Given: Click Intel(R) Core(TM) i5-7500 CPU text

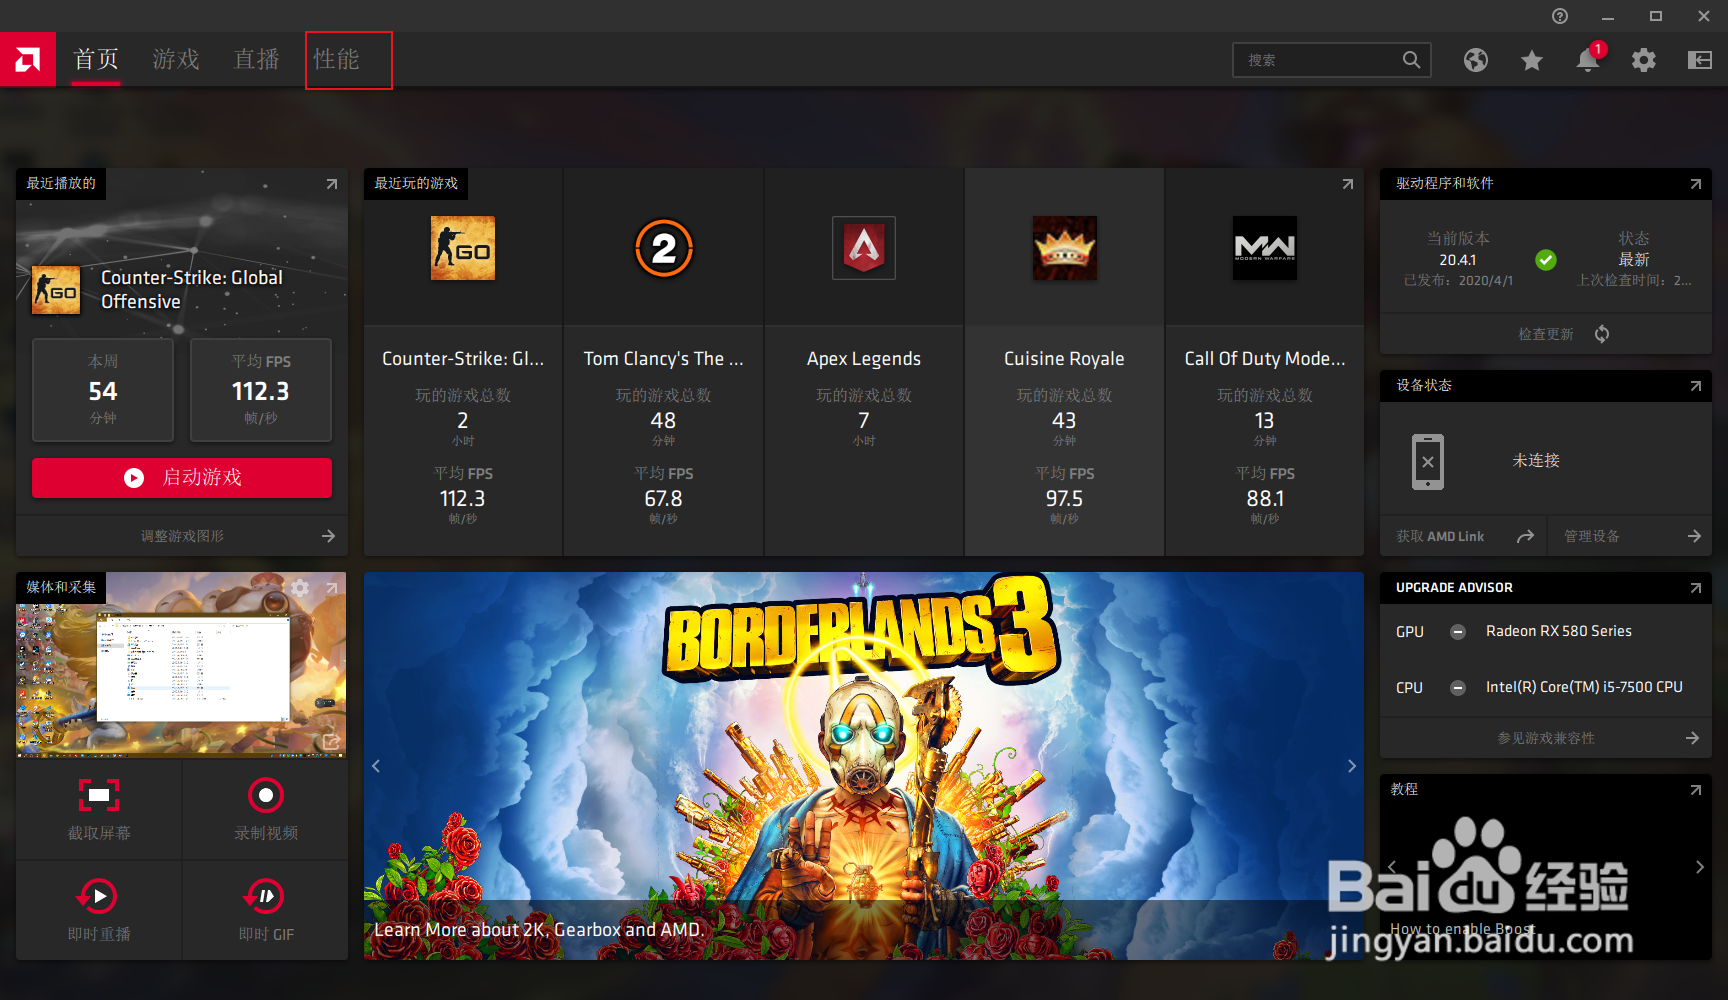Looking at the screenshot, I should 1584,687.
